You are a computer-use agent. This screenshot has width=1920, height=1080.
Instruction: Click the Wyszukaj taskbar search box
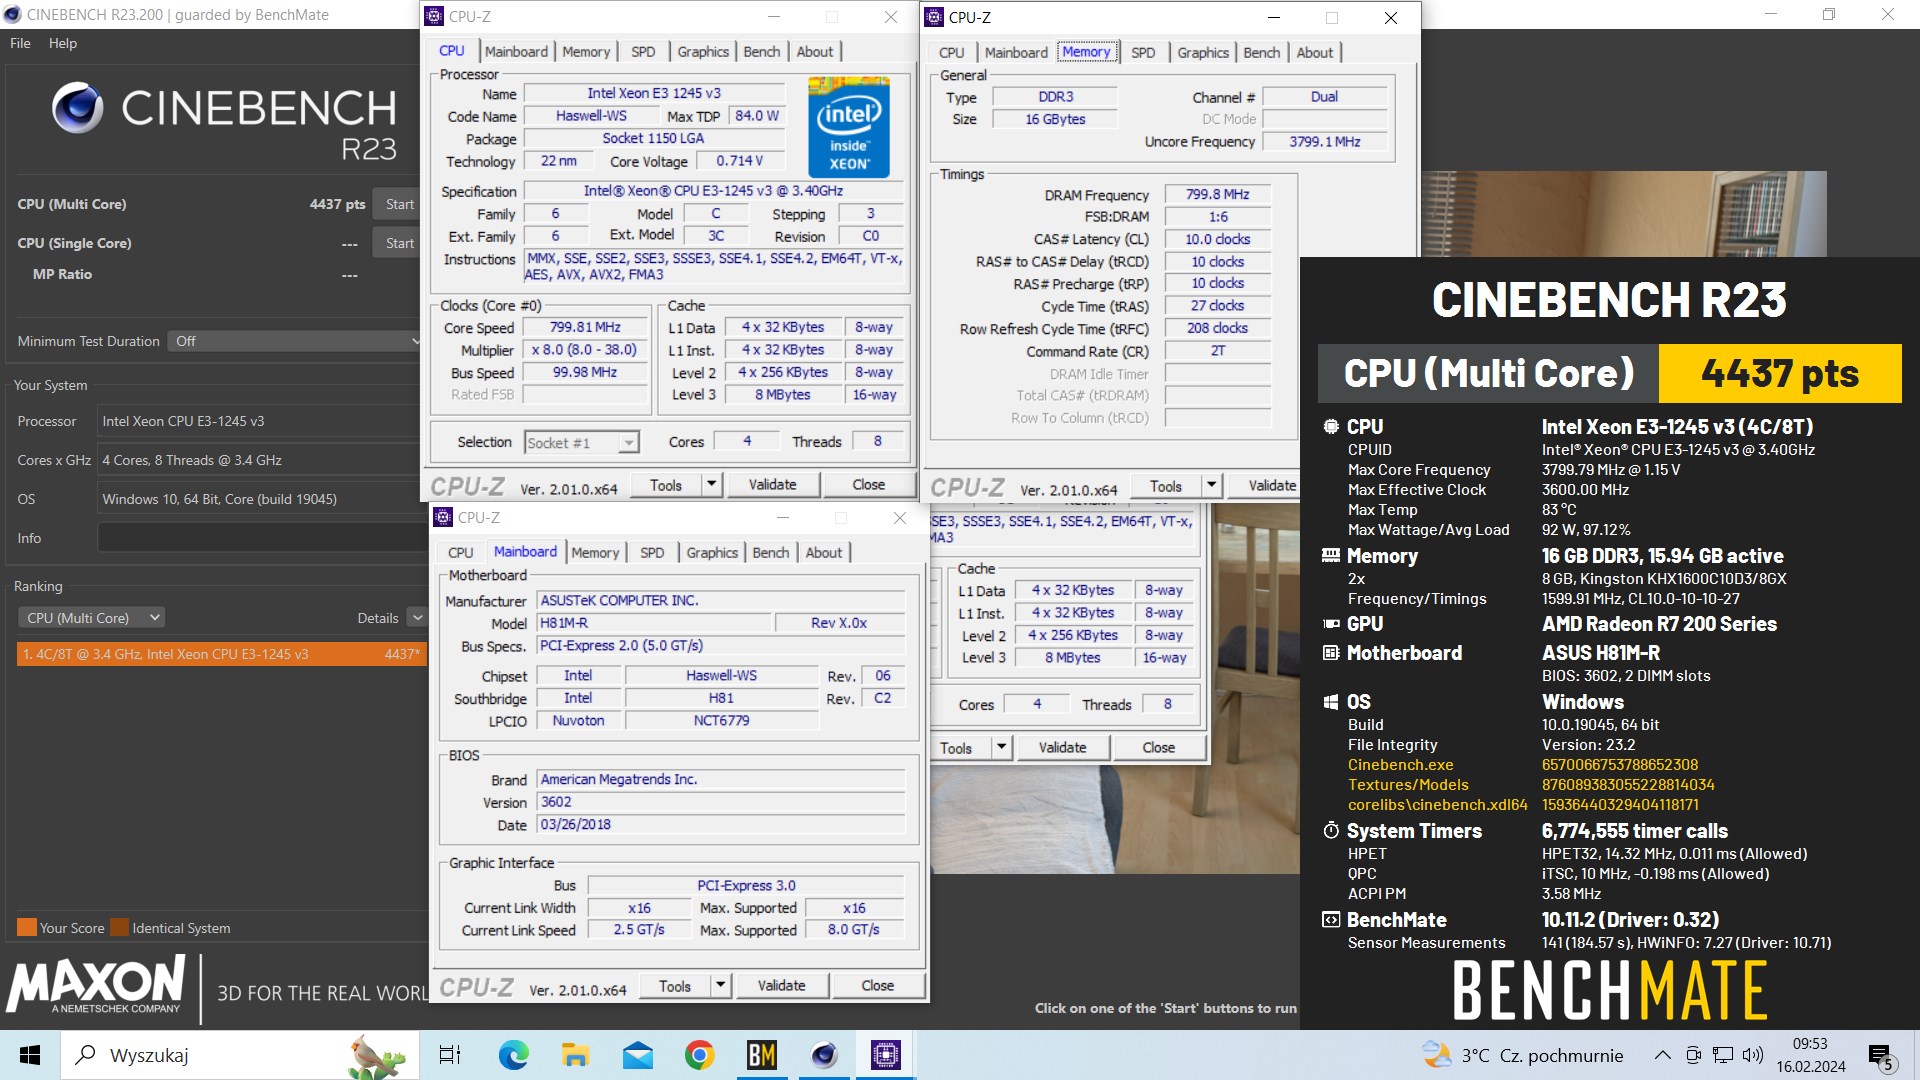(240, 1055)
